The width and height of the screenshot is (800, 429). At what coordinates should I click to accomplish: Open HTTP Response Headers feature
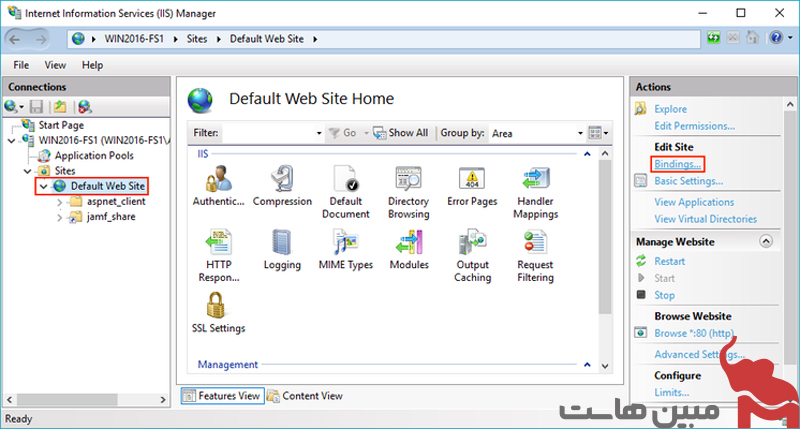[218, 255]
